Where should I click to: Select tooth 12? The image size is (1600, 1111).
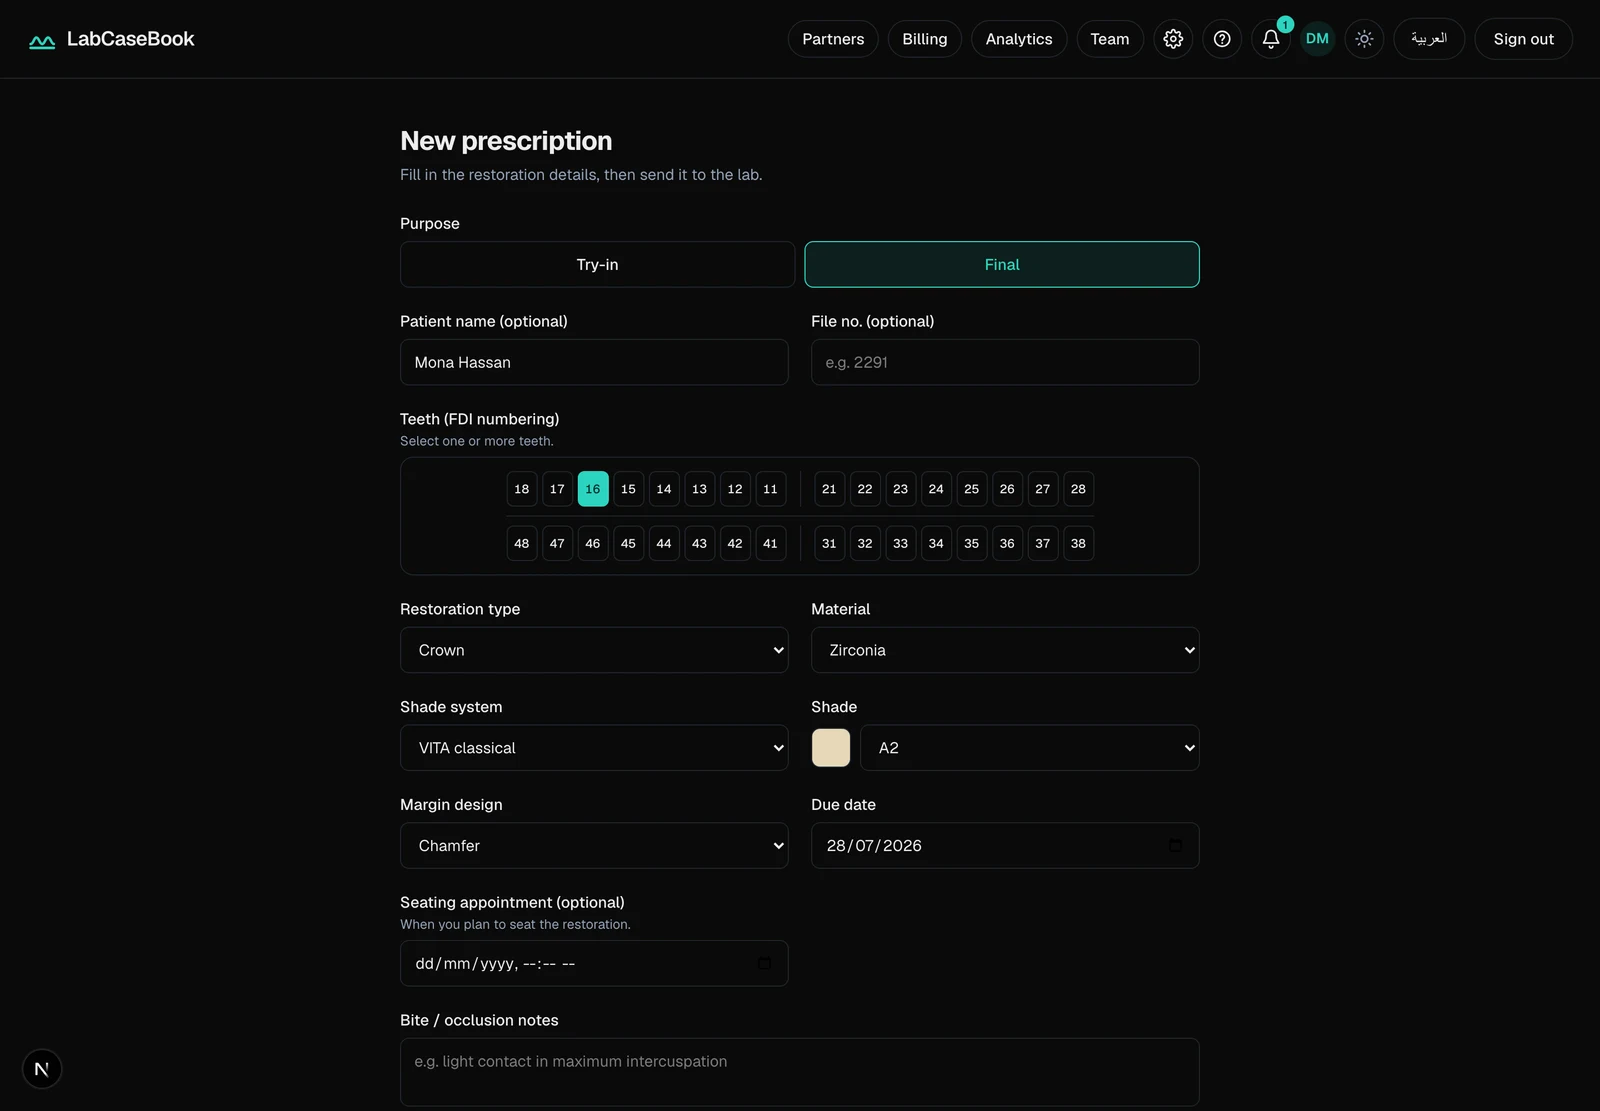coord(735,489)
